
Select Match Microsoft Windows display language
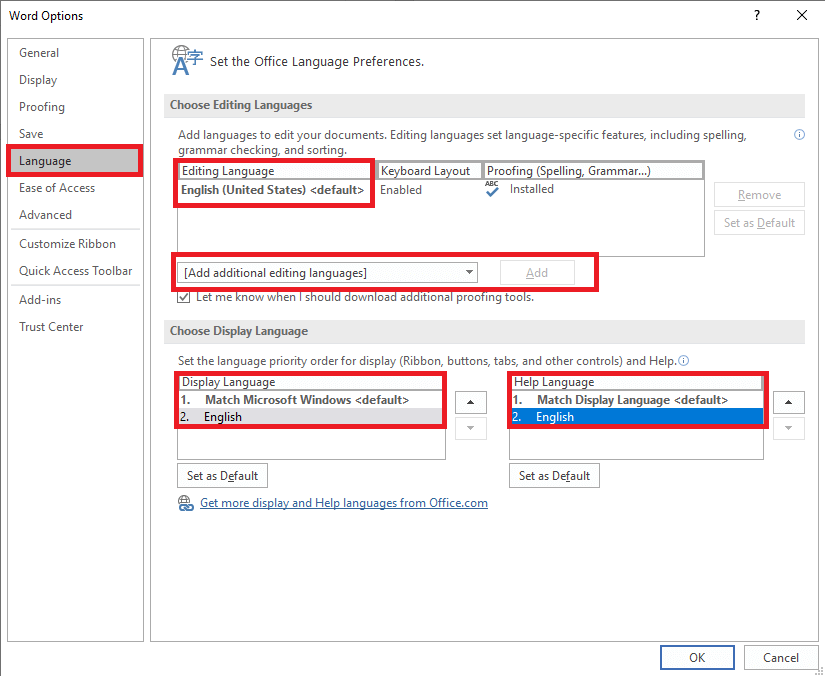pos(311,400)
